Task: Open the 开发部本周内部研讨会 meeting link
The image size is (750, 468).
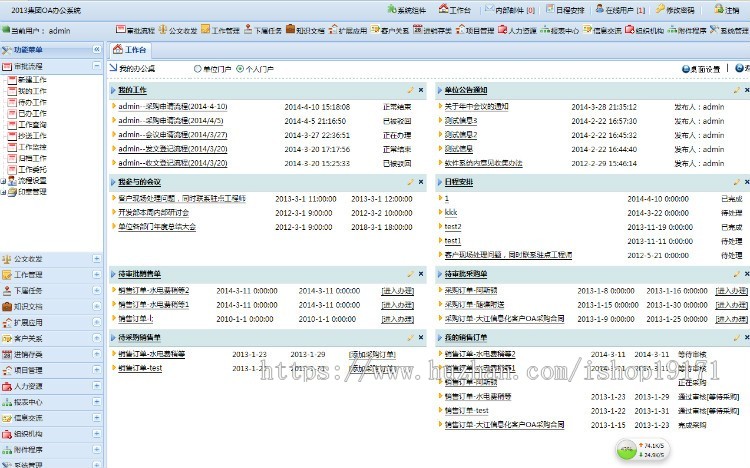Action: click(x=154, y=212)
